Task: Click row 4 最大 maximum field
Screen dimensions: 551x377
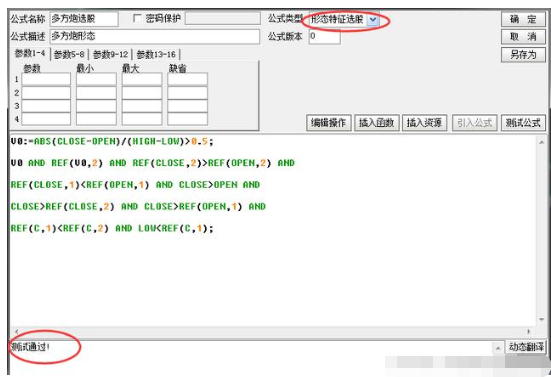Action: point(142,119)
